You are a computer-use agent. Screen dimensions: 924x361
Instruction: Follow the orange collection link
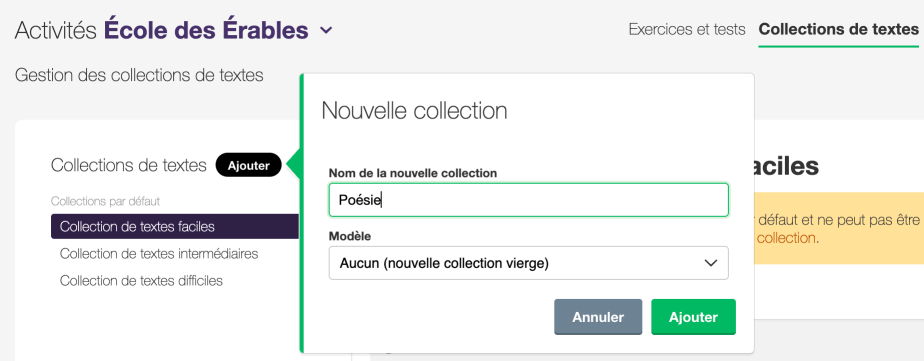pos(786,239)
